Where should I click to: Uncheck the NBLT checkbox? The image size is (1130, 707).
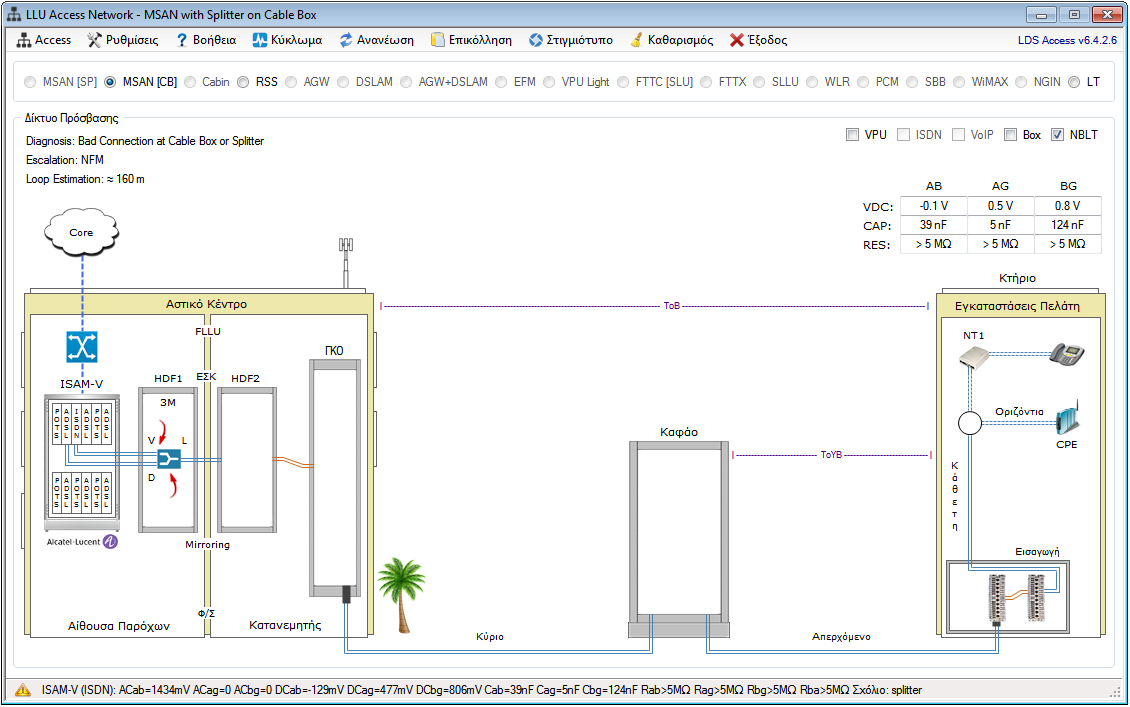(1058, 135)
